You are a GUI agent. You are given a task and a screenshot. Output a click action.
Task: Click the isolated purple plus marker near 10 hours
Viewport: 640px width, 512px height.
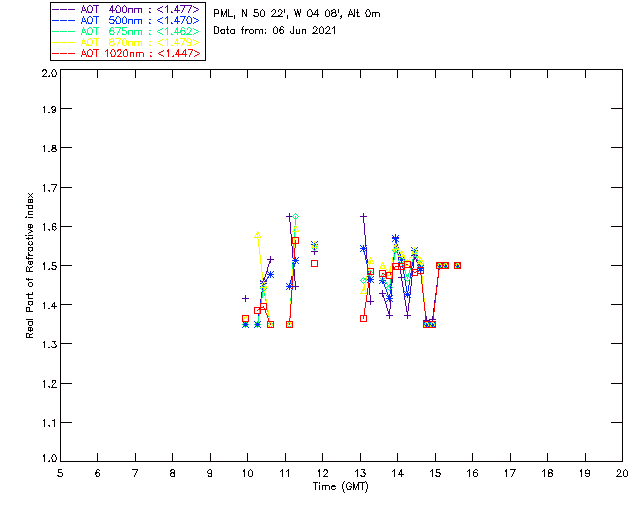245,298
